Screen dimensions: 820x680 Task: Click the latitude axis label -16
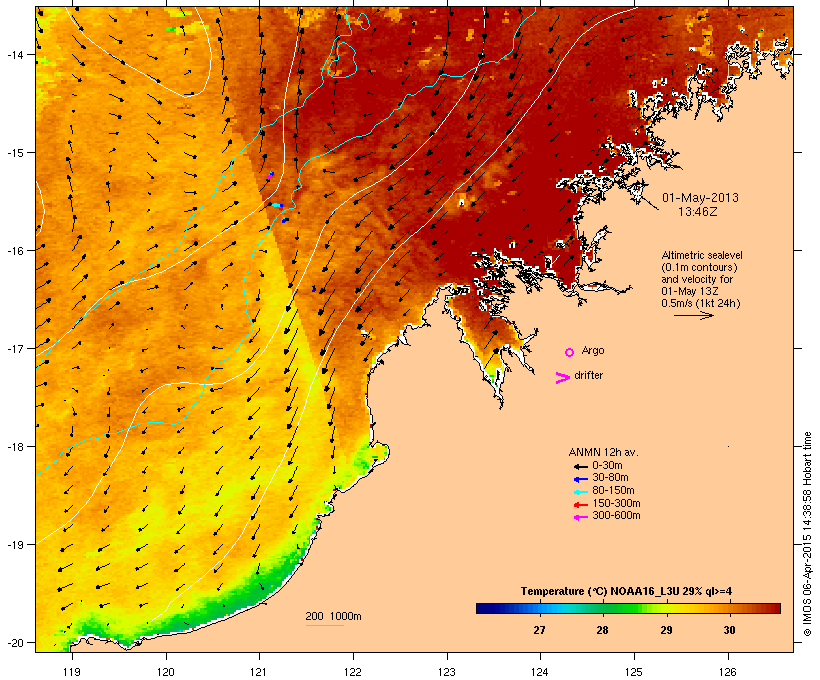pyautogui.click(x=15, y=251)
